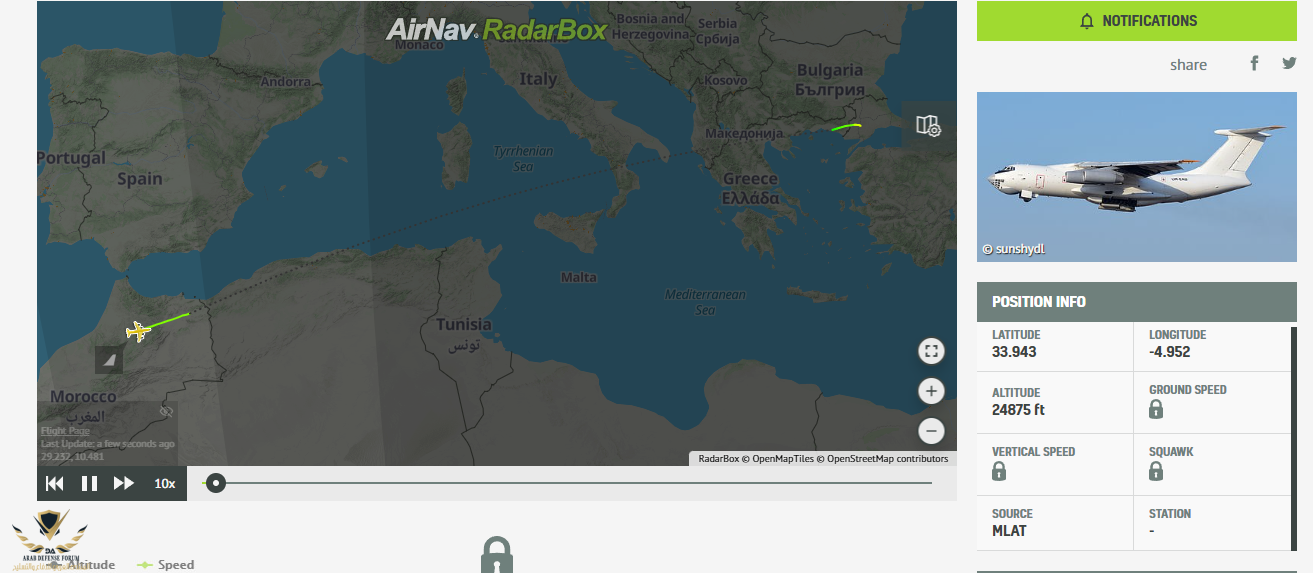Enter fullscreen map view
This screenshot has width=1313, height=573.
pyautogui.click(x=931, y=351)
